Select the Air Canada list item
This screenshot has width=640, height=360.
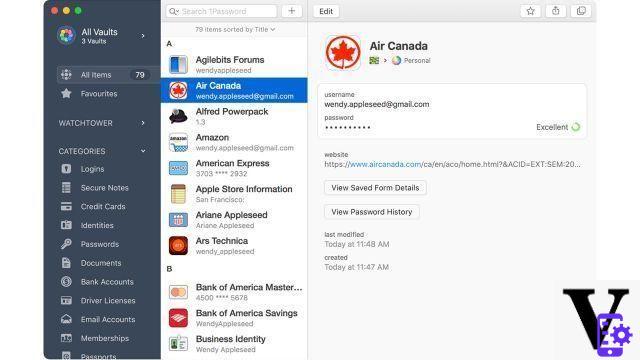click(x=234, y=90)
